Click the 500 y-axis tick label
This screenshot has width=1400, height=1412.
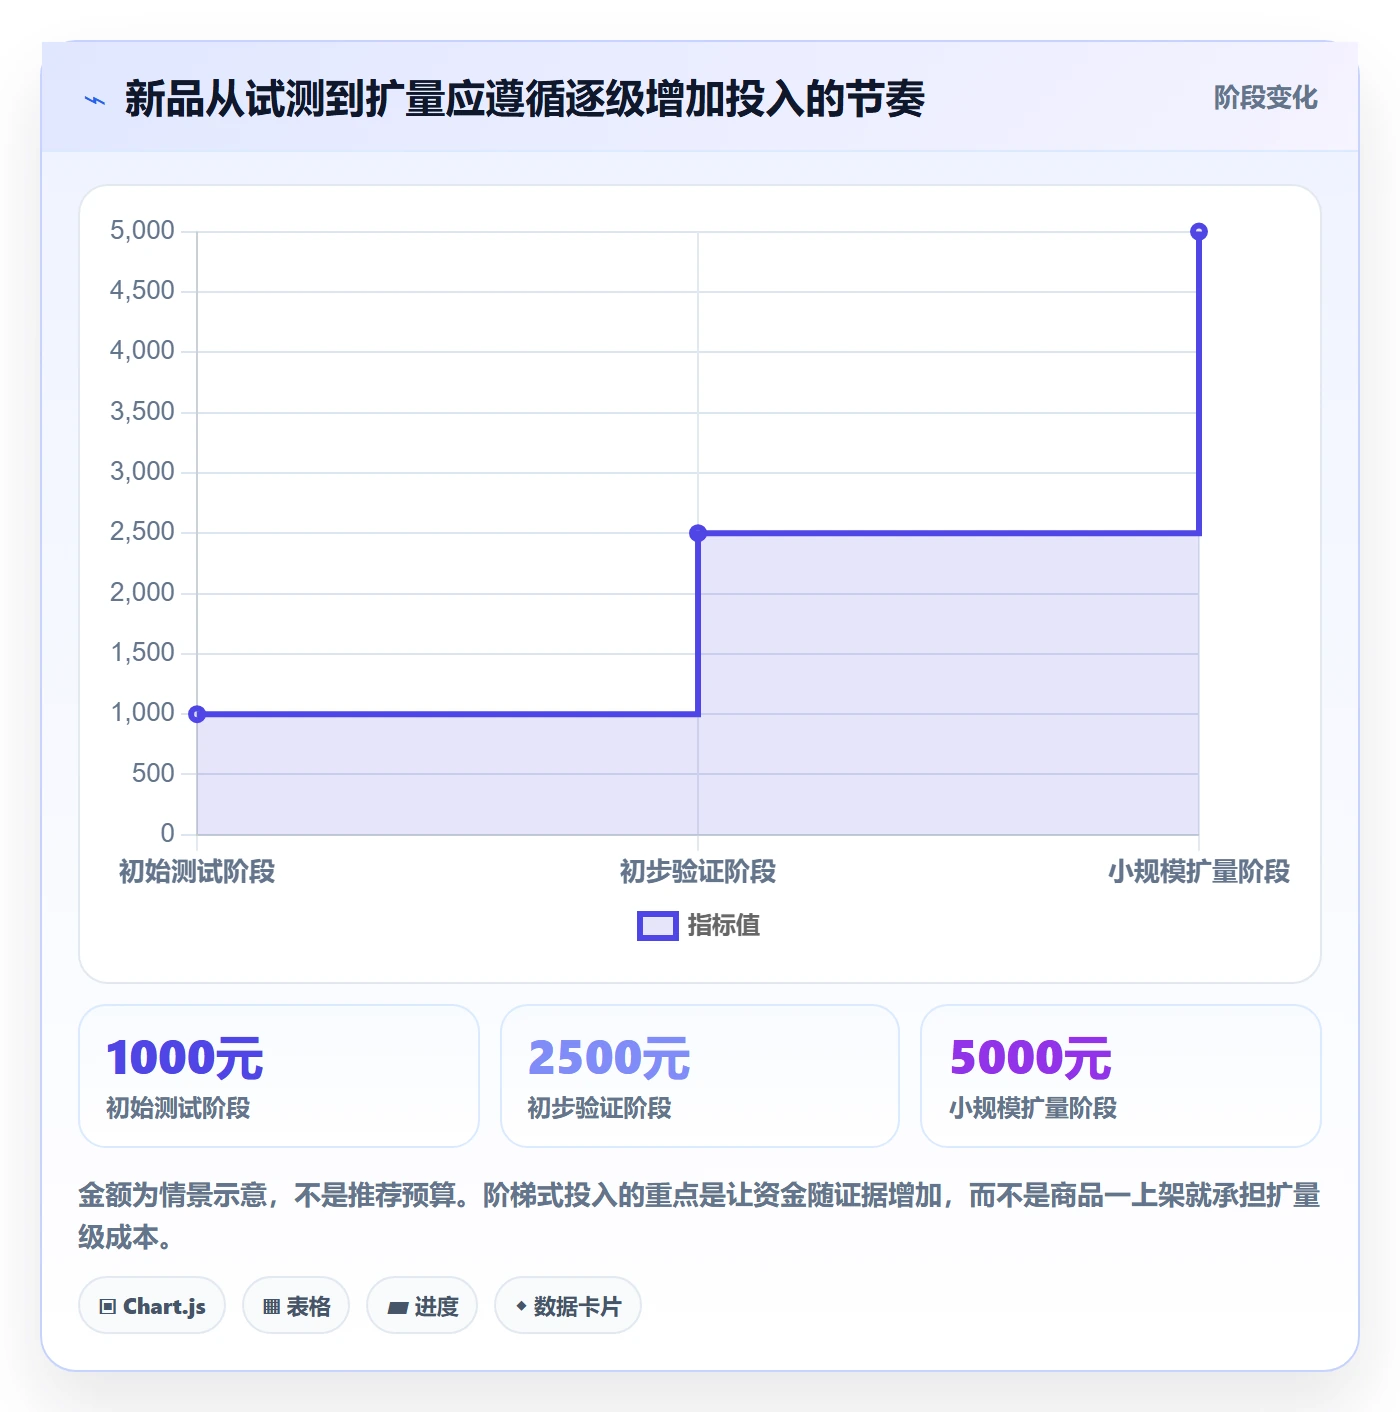pos(153,774)
